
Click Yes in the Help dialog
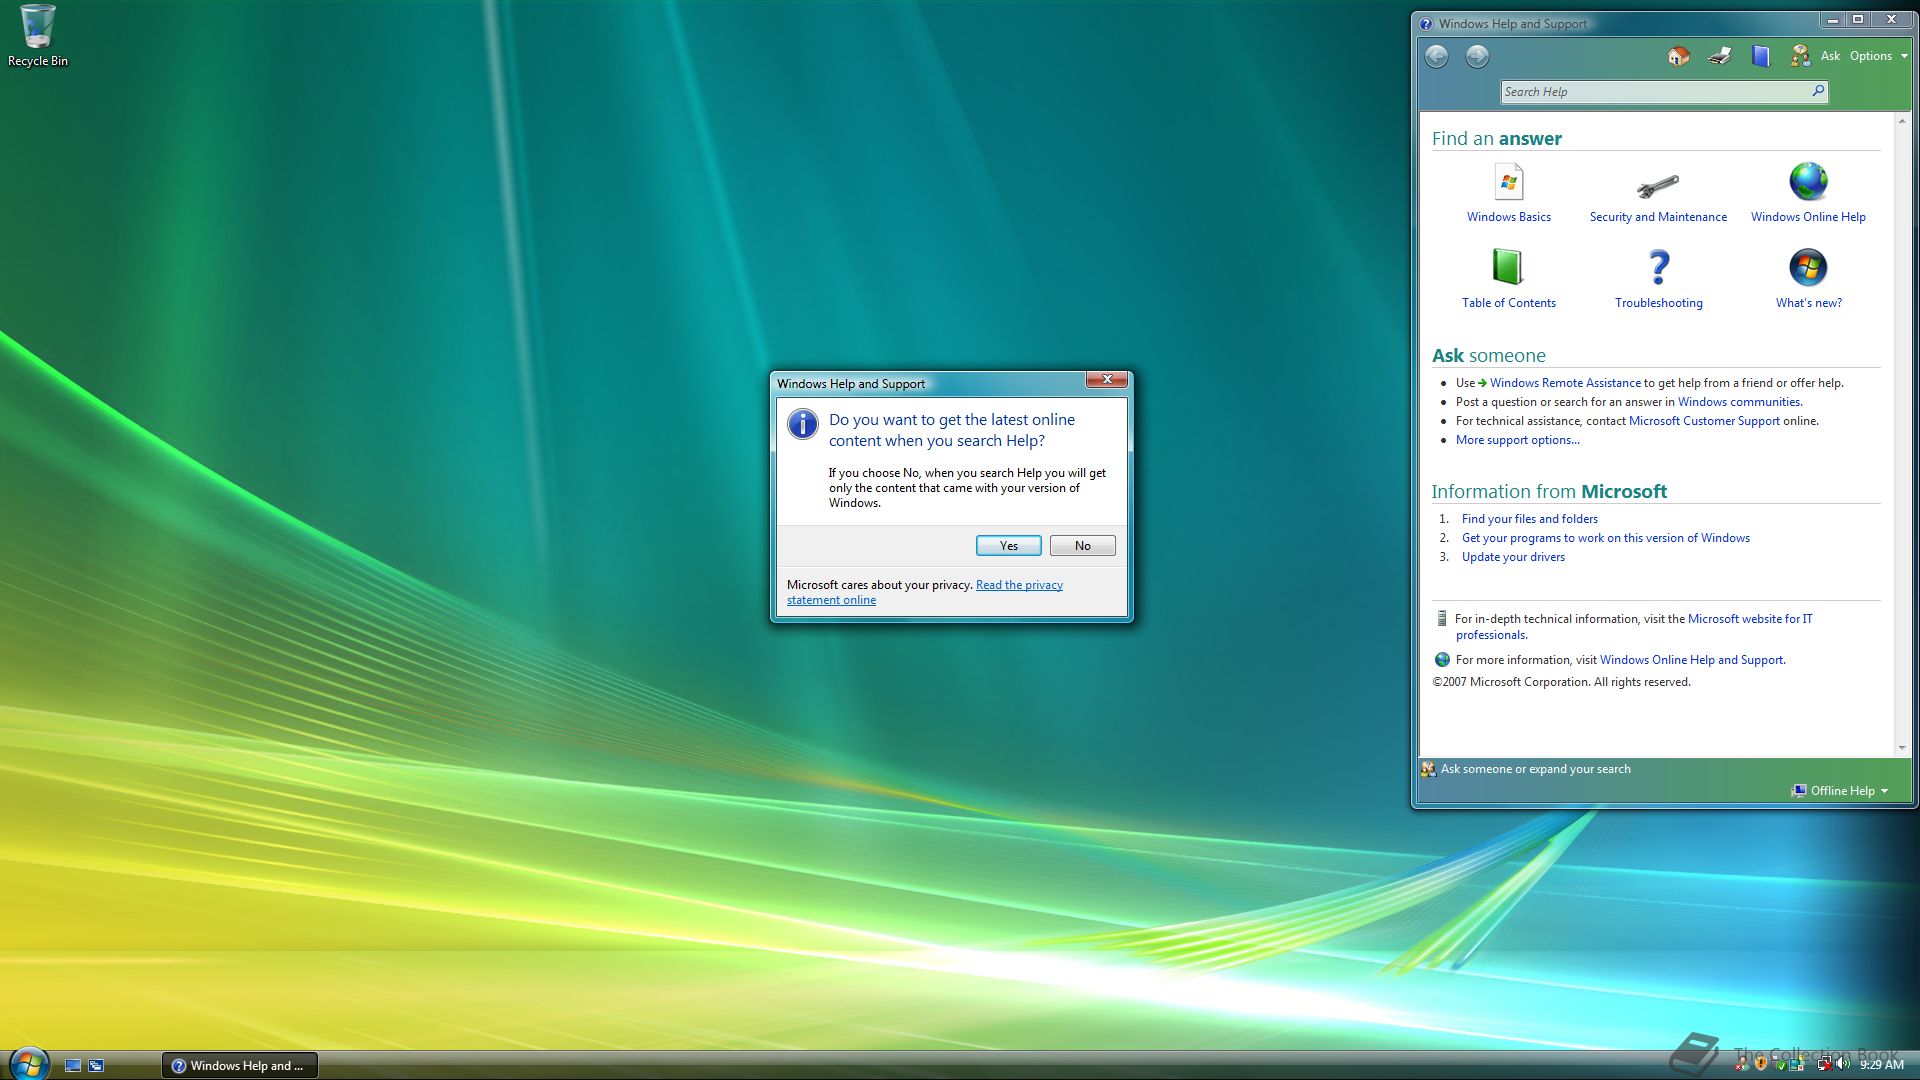tap(1008, 546)
